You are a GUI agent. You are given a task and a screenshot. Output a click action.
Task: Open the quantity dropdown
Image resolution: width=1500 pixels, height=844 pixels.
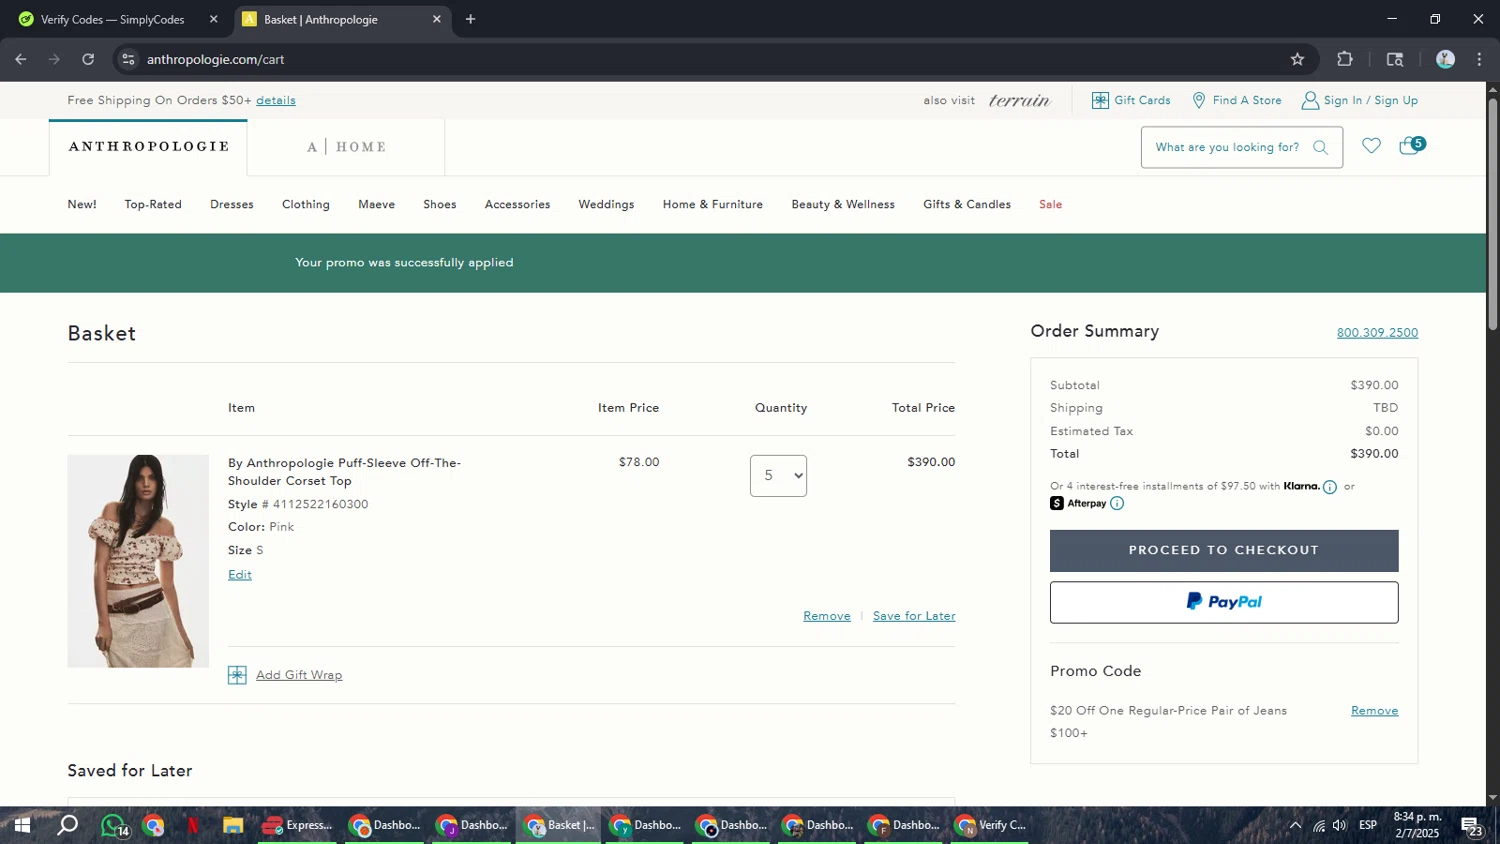point(778,476)
